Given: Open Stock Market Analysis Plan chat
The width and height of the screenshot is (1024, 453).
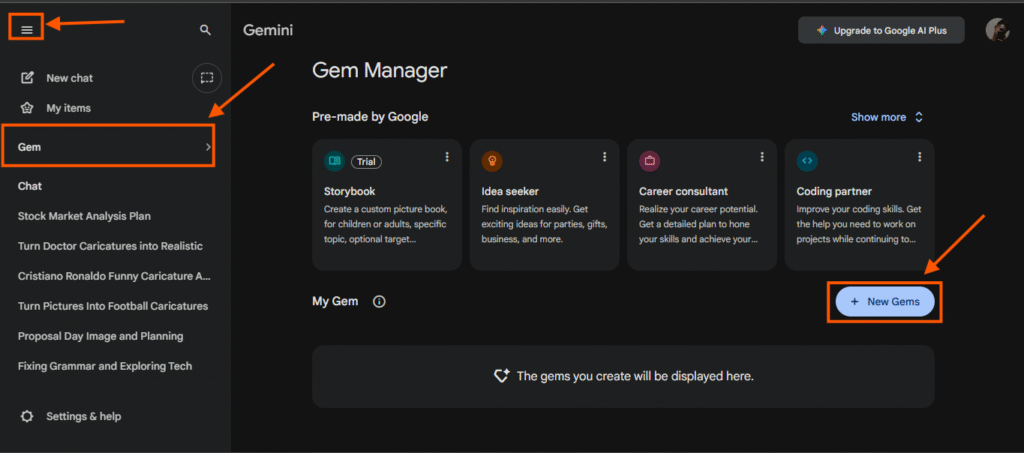Looking at the screenshot, I should (84, 216).
